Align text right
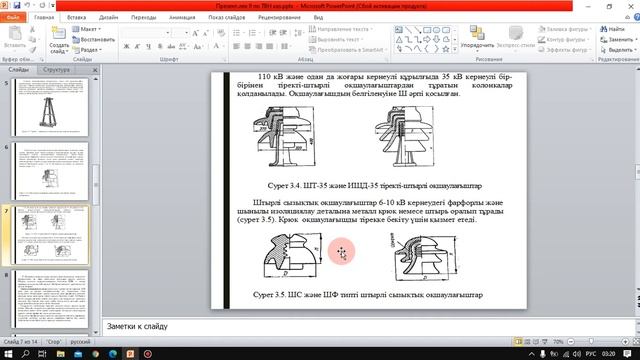 point(258,47)
